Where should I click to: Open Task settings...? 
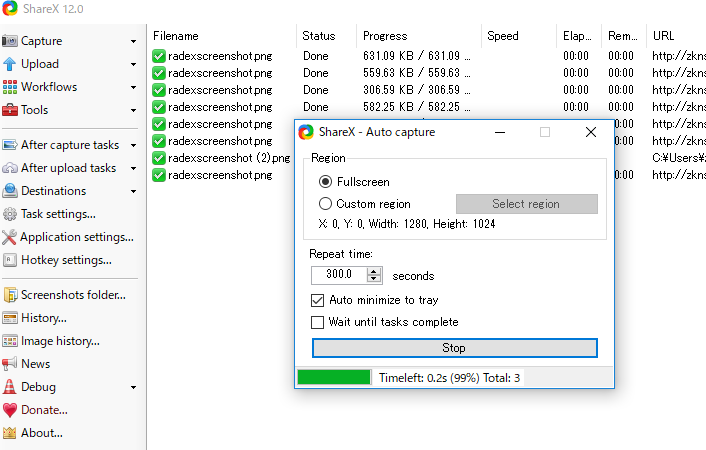59,214
